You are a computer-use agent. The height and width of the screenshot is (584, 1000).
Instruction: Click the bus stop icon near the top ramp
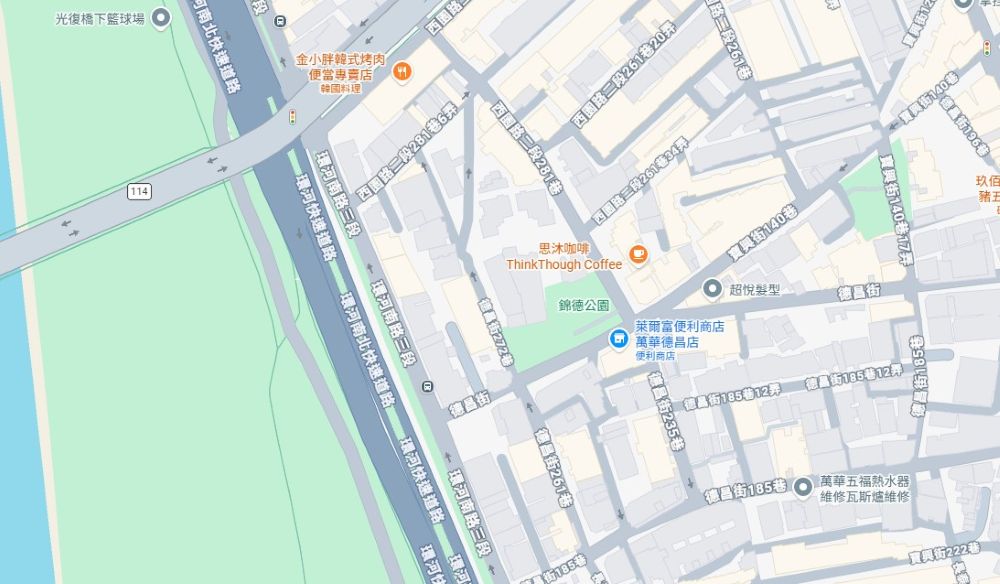(x=280, y=21)
